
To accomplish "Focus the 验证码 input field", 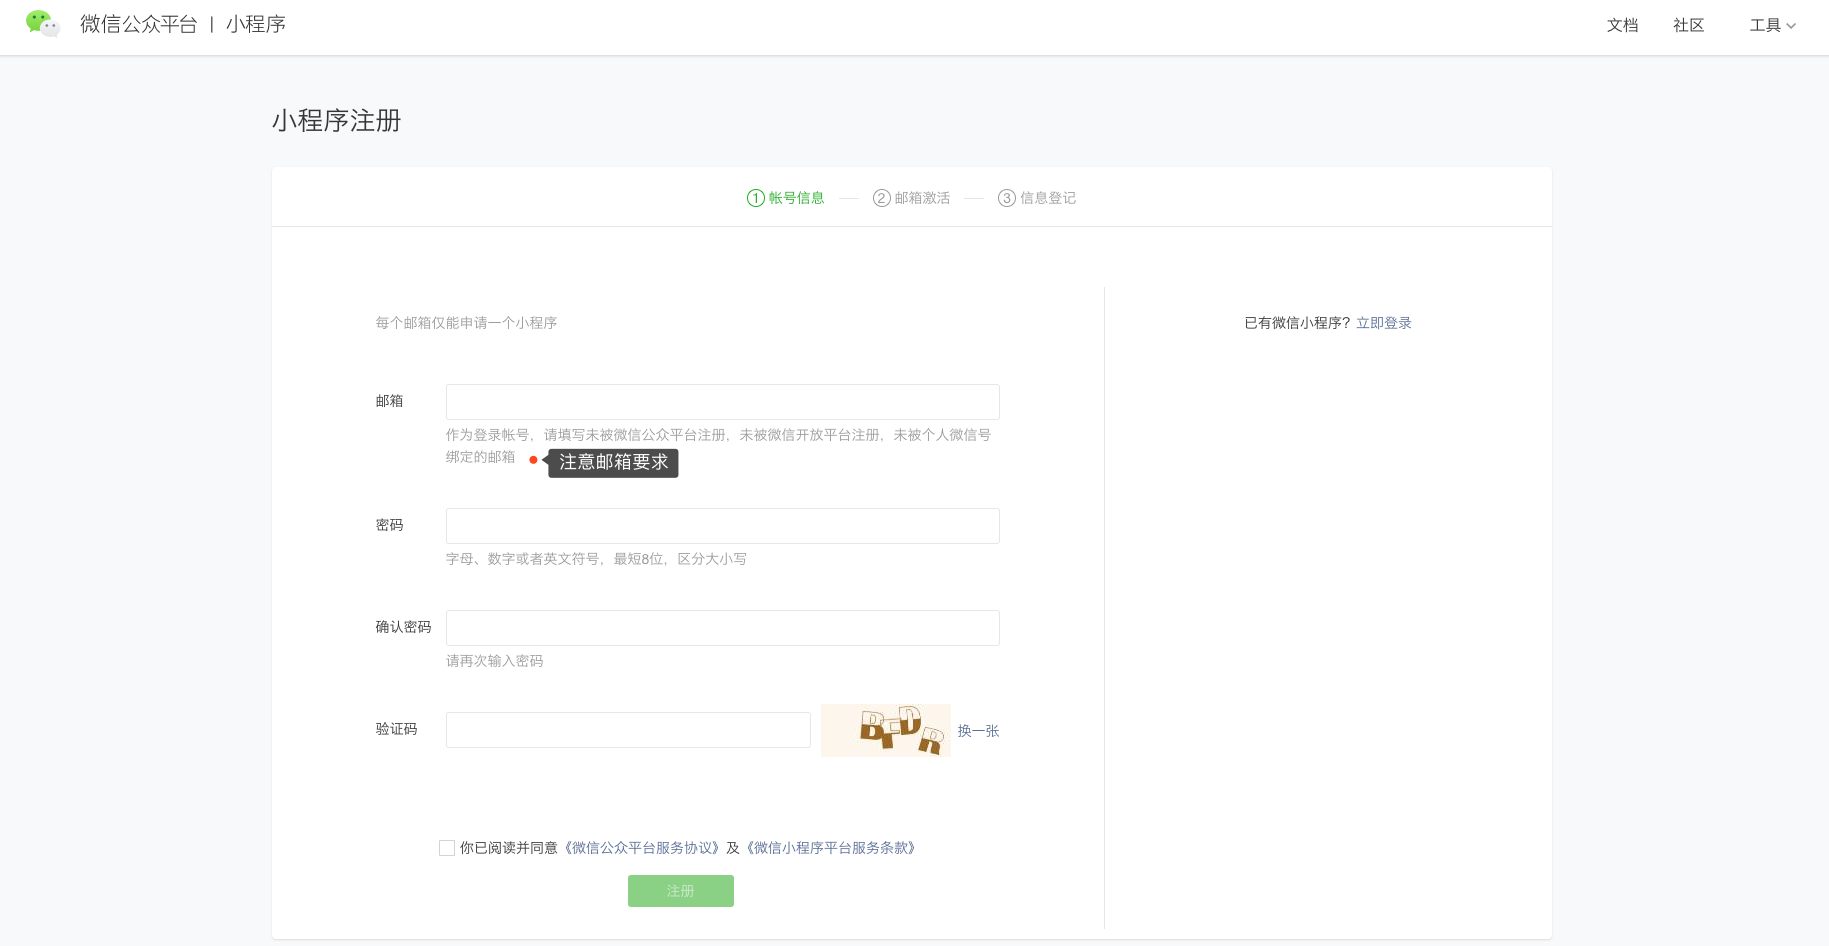I will tap(628, 730).
